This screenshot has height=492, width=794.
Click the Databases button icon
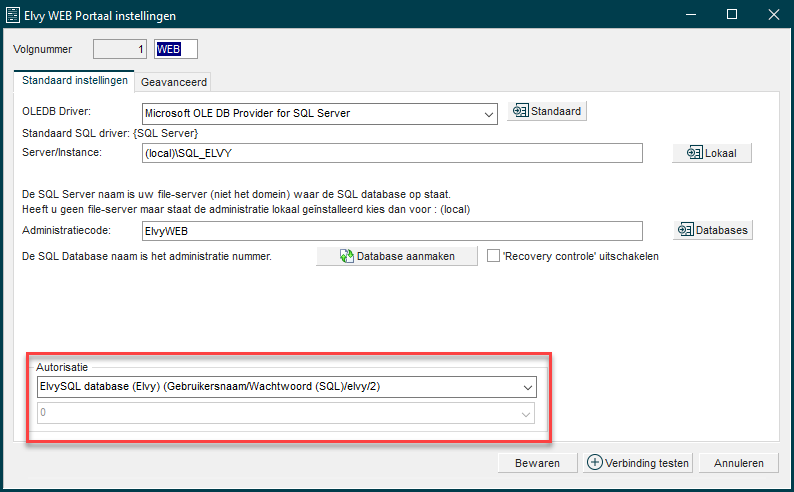(686, 230)
